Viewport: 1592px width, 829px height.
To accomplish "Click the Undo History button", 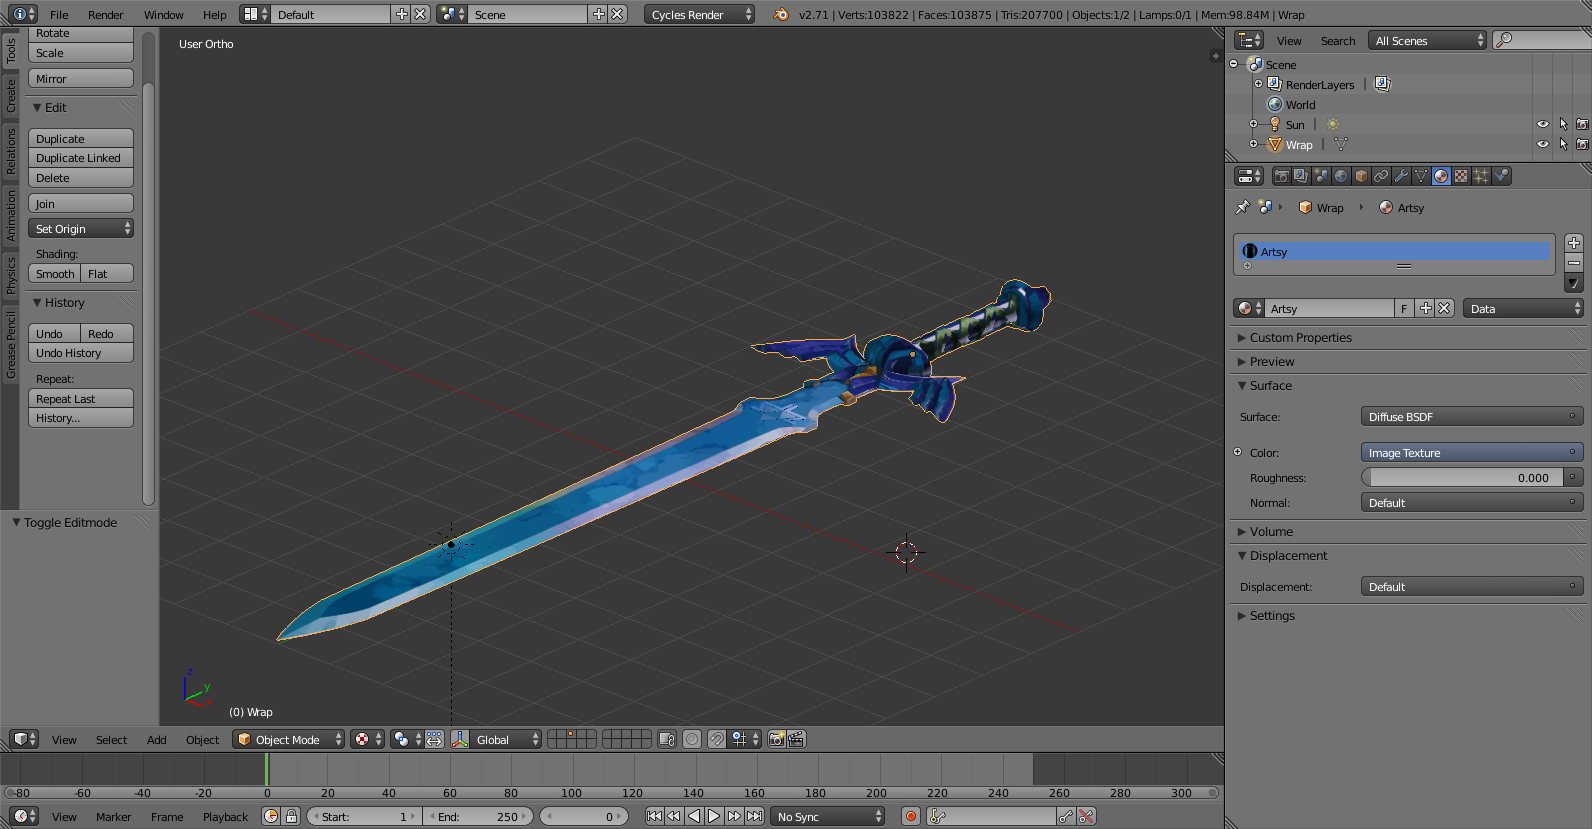I will pos(81,353).
